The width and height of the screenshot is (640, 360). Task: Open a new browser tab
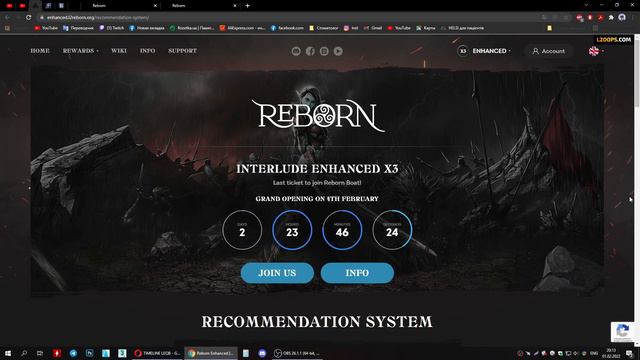(x=247, y=6)
